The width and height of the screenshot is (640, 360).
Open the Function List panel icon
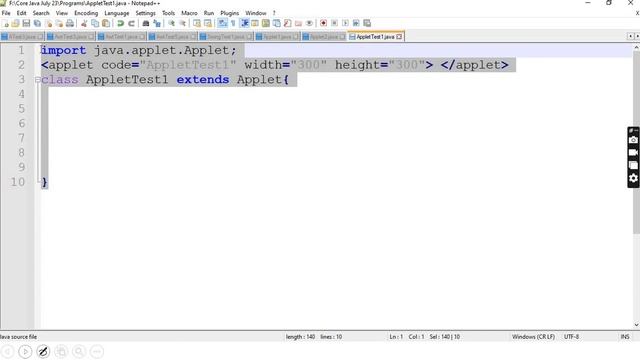pyautogui.click(x=287, y=23)
